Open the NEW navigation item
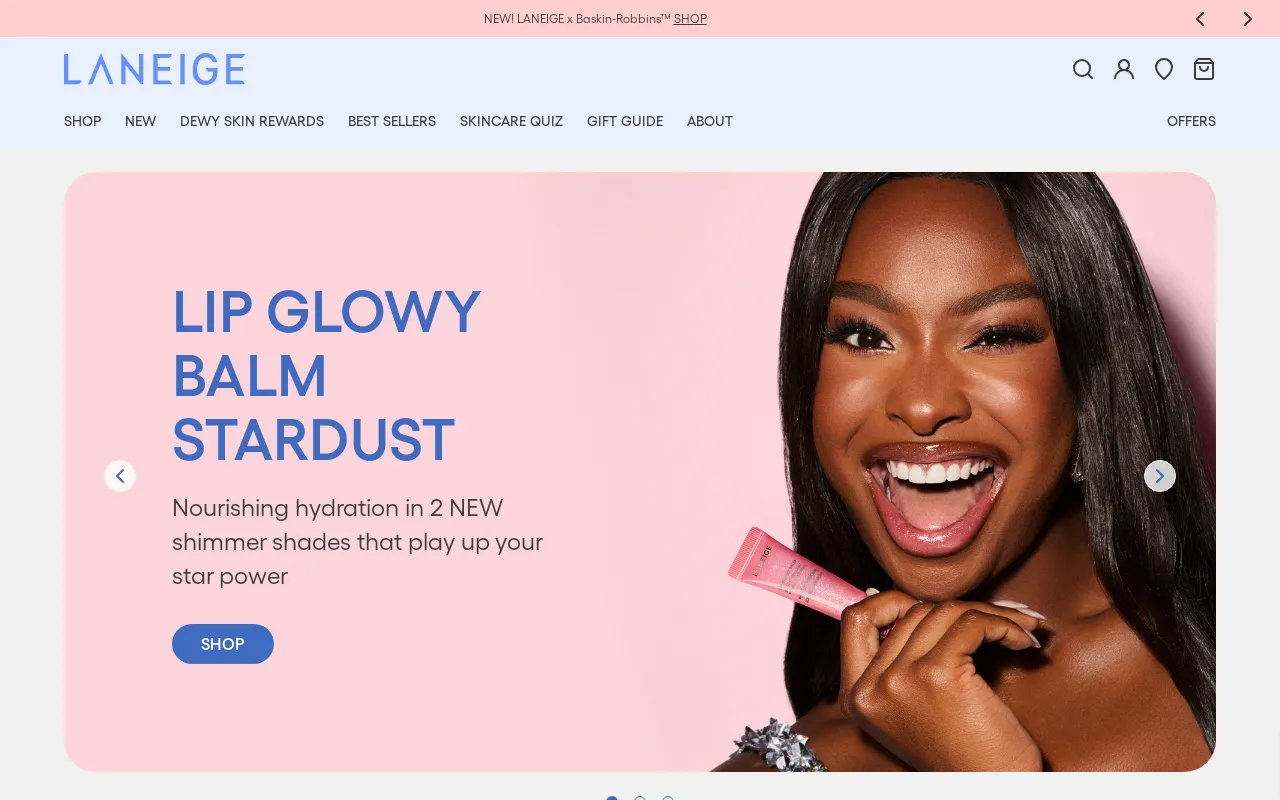The image size is (1280, 800). (140, 121)
